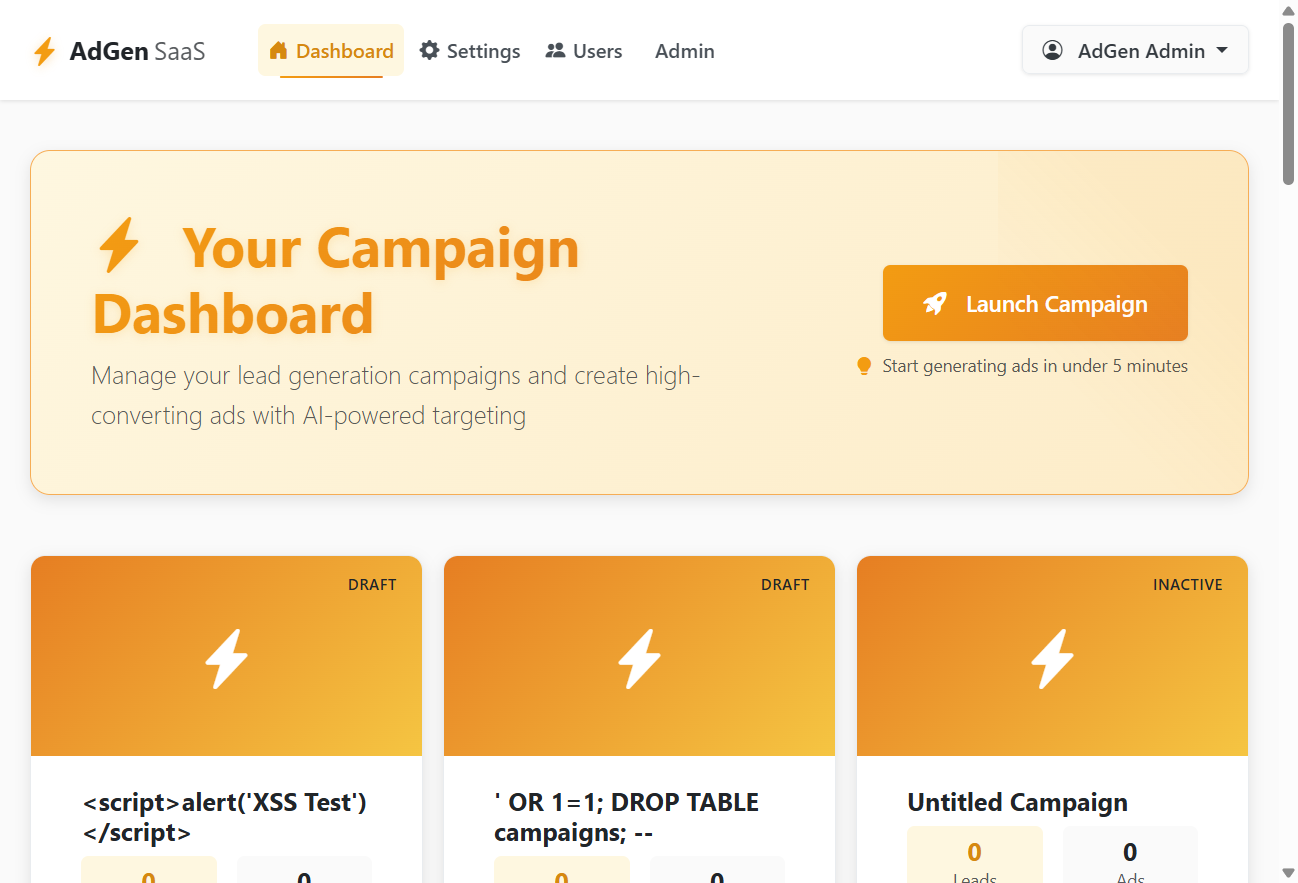Click the bolt icon on the XSS Test card
Screen dimensions: 1298x883
226,658
